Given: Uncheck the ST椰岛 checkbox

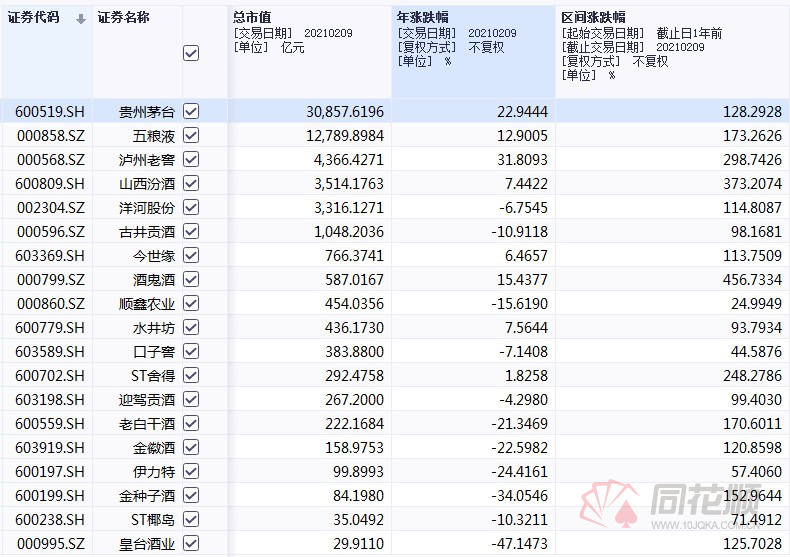Looking at the screenshot, I should 191,519.
